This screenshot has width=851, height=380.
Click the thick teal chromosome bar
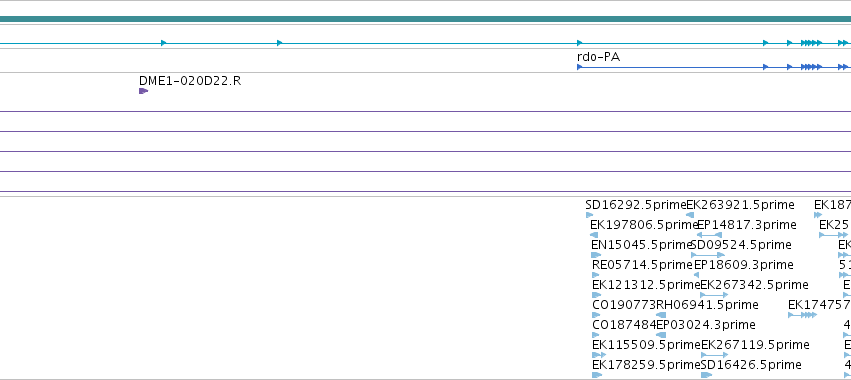426,19
